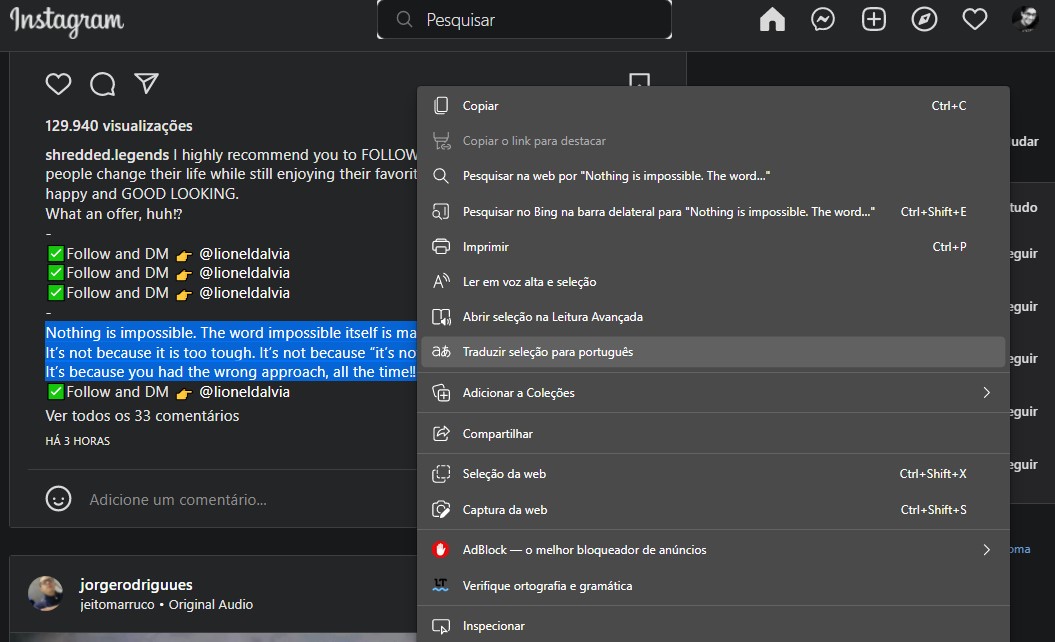Open comment bubble icon on post
The height and width of the screenshot is (642, 1055).
click(103, 84)
